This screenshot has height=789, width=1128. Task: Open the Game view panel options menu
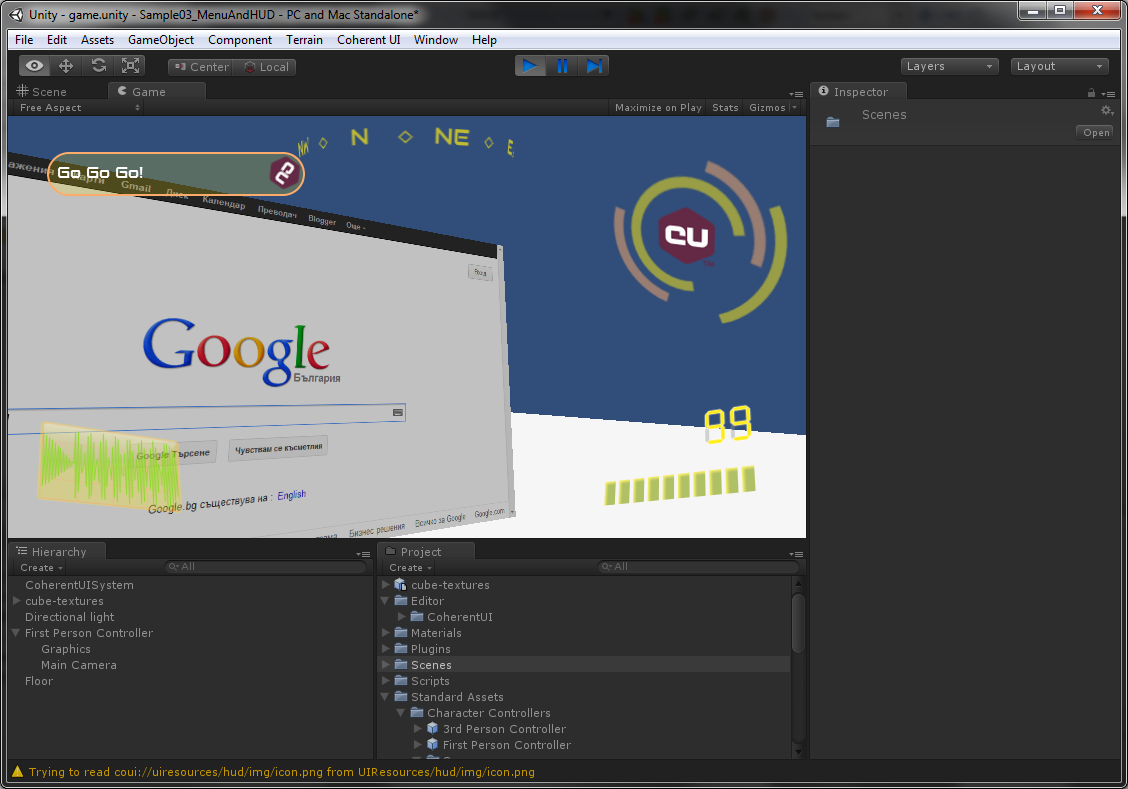795,94
